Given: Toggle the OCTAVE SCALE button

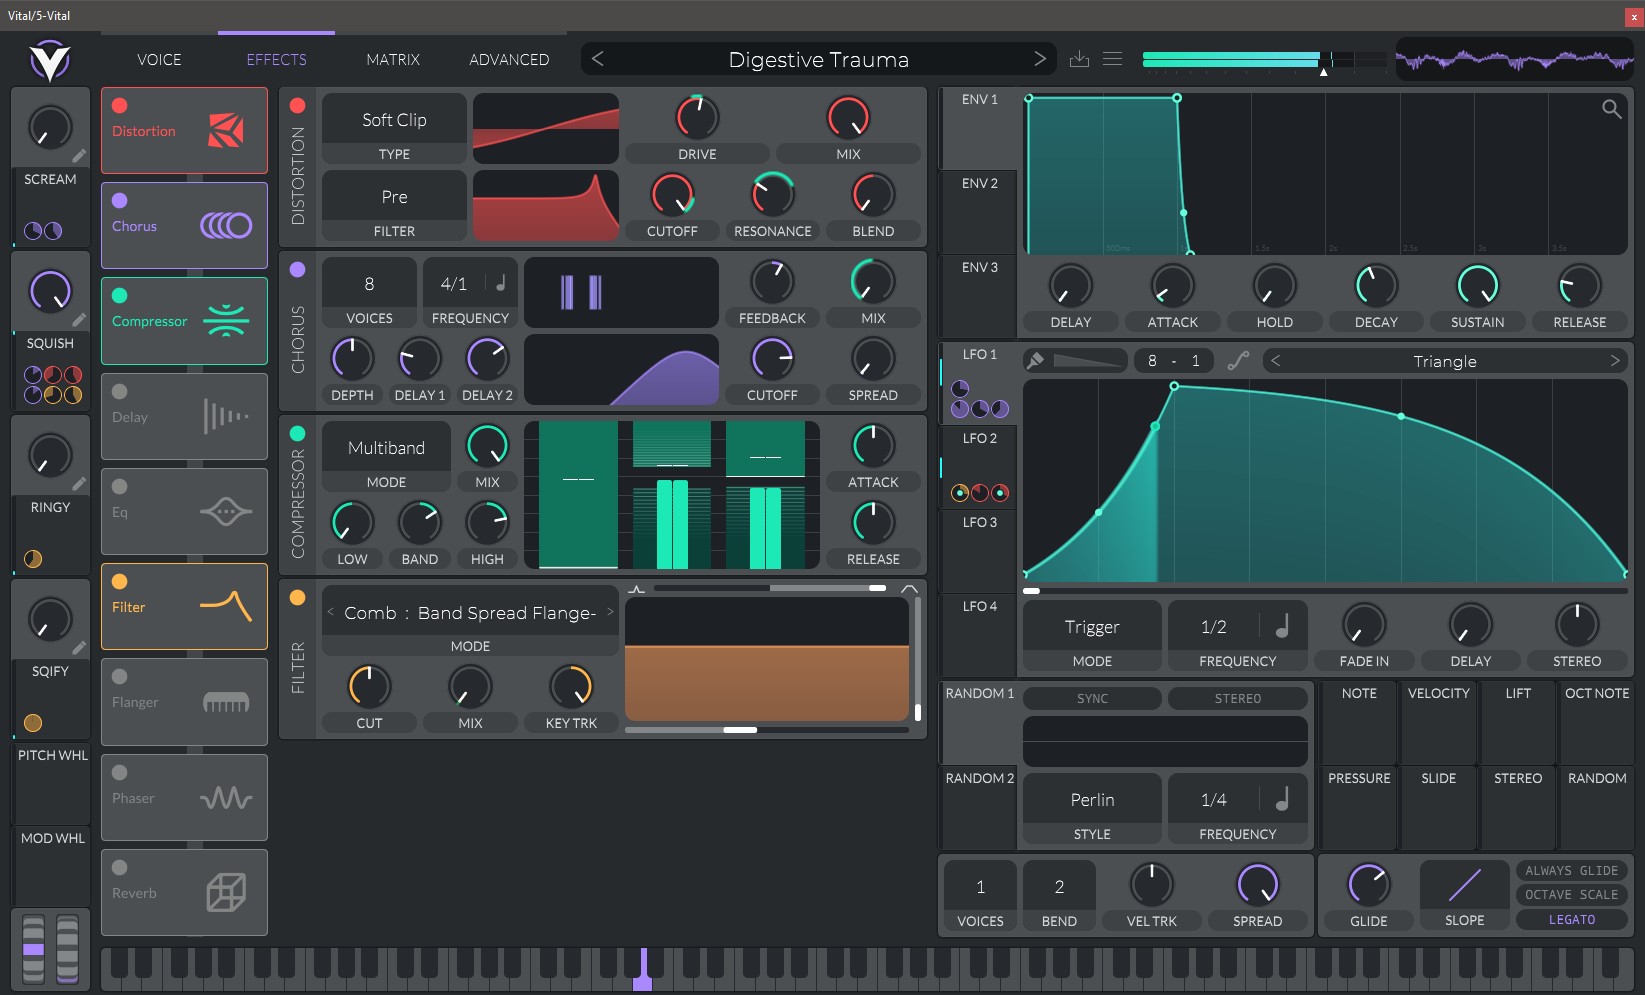Looking at the screenshot, I should pos(1572,895).
